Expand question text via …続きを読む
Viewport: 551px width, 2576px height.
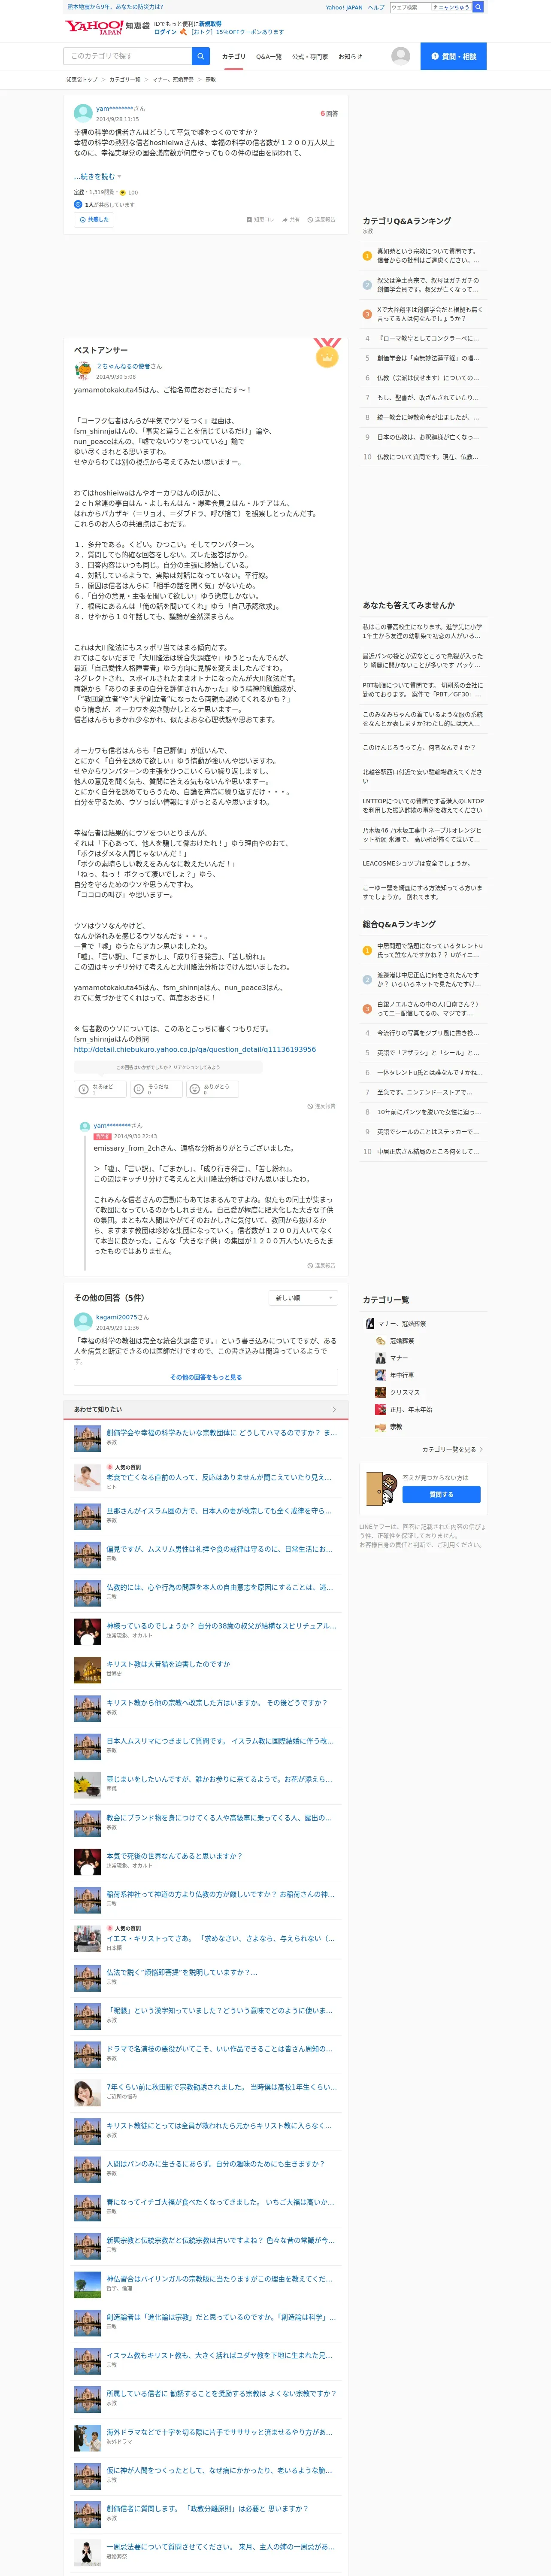point(97,176)
